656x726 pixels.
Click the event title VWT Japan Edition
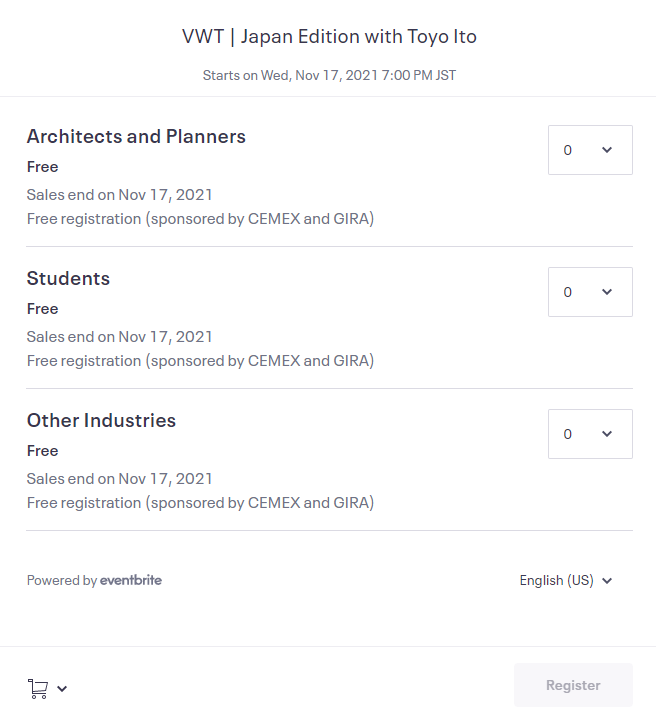(329, 37)
